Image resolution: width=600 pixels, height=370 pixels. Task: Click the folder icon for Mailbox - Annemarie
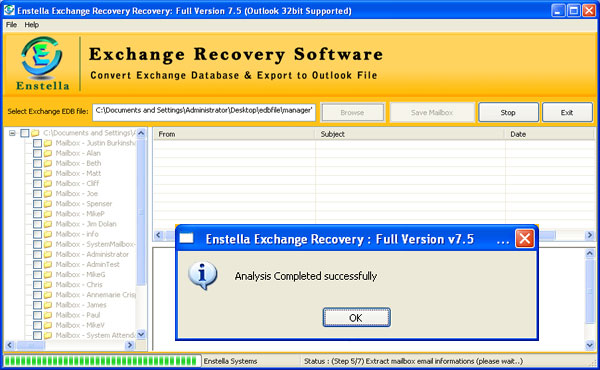click(x=48, y=295)
